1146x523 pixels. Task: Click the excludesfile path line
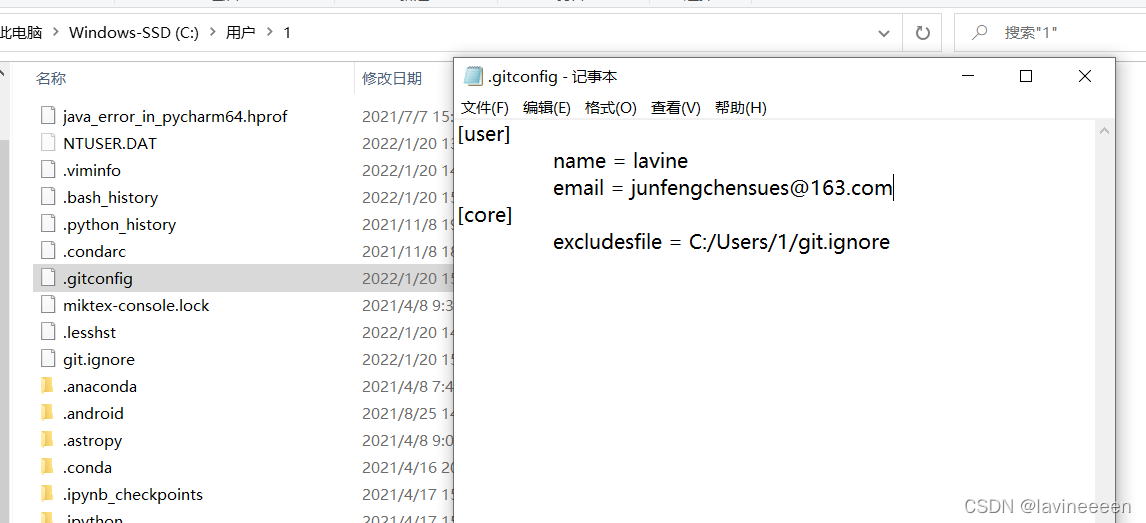pyautogui.click(x=721, y=243)
